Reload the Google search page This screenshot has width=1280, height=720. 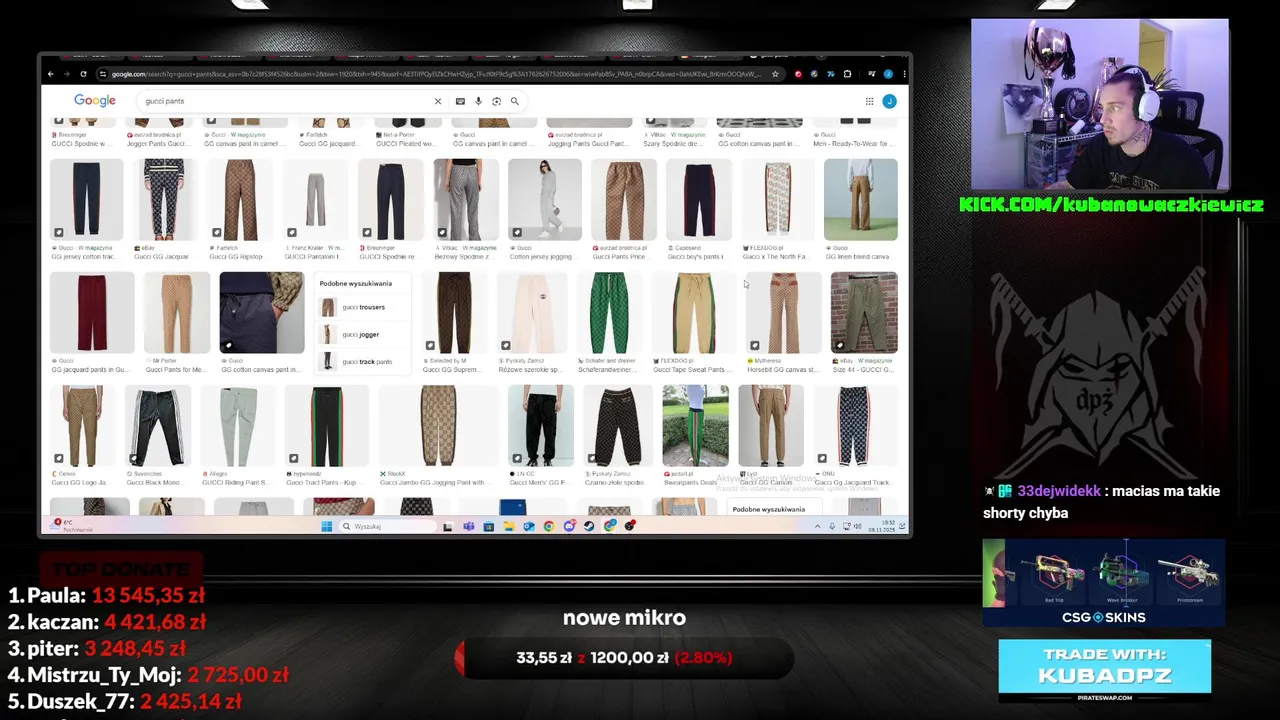tap(83, 74)
